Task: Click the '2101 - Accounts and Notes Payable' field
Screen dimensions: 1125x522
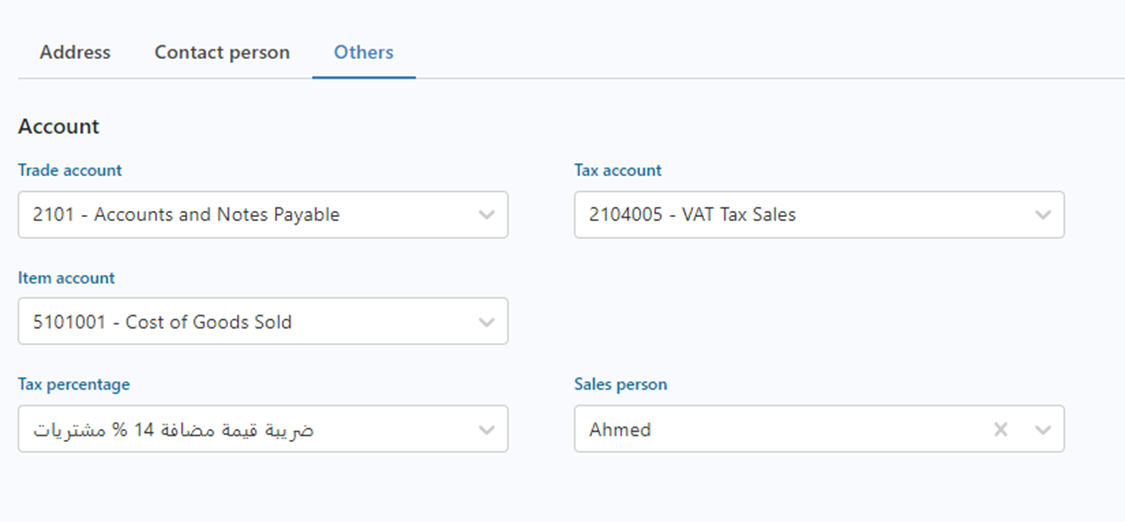Action: coord(186,215)
